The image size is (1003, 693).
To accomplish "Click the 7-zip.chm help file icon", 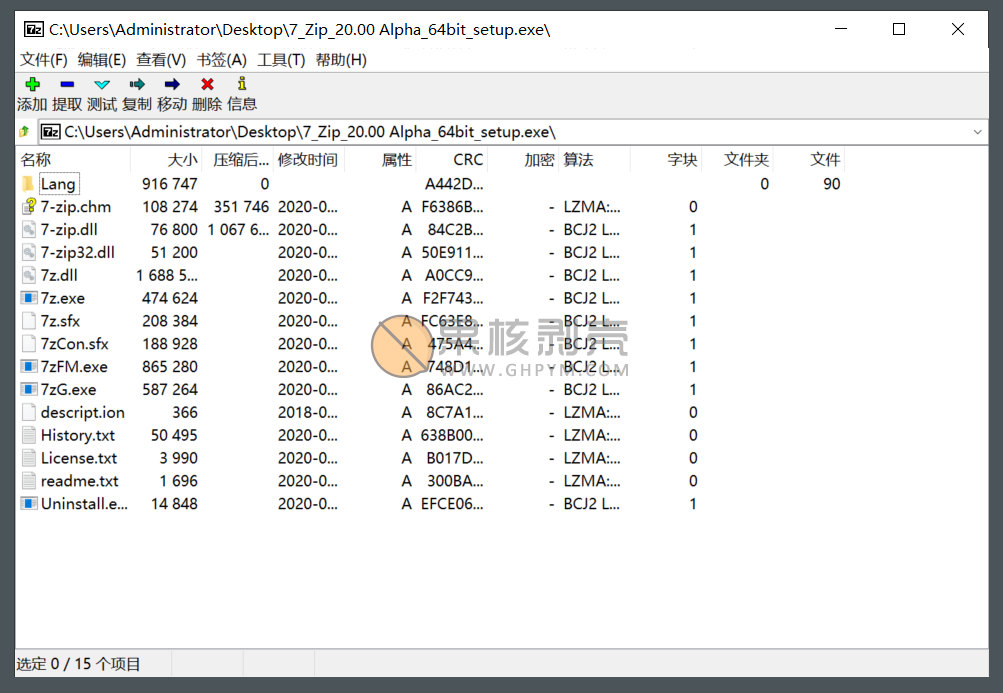I will [28, 207].
